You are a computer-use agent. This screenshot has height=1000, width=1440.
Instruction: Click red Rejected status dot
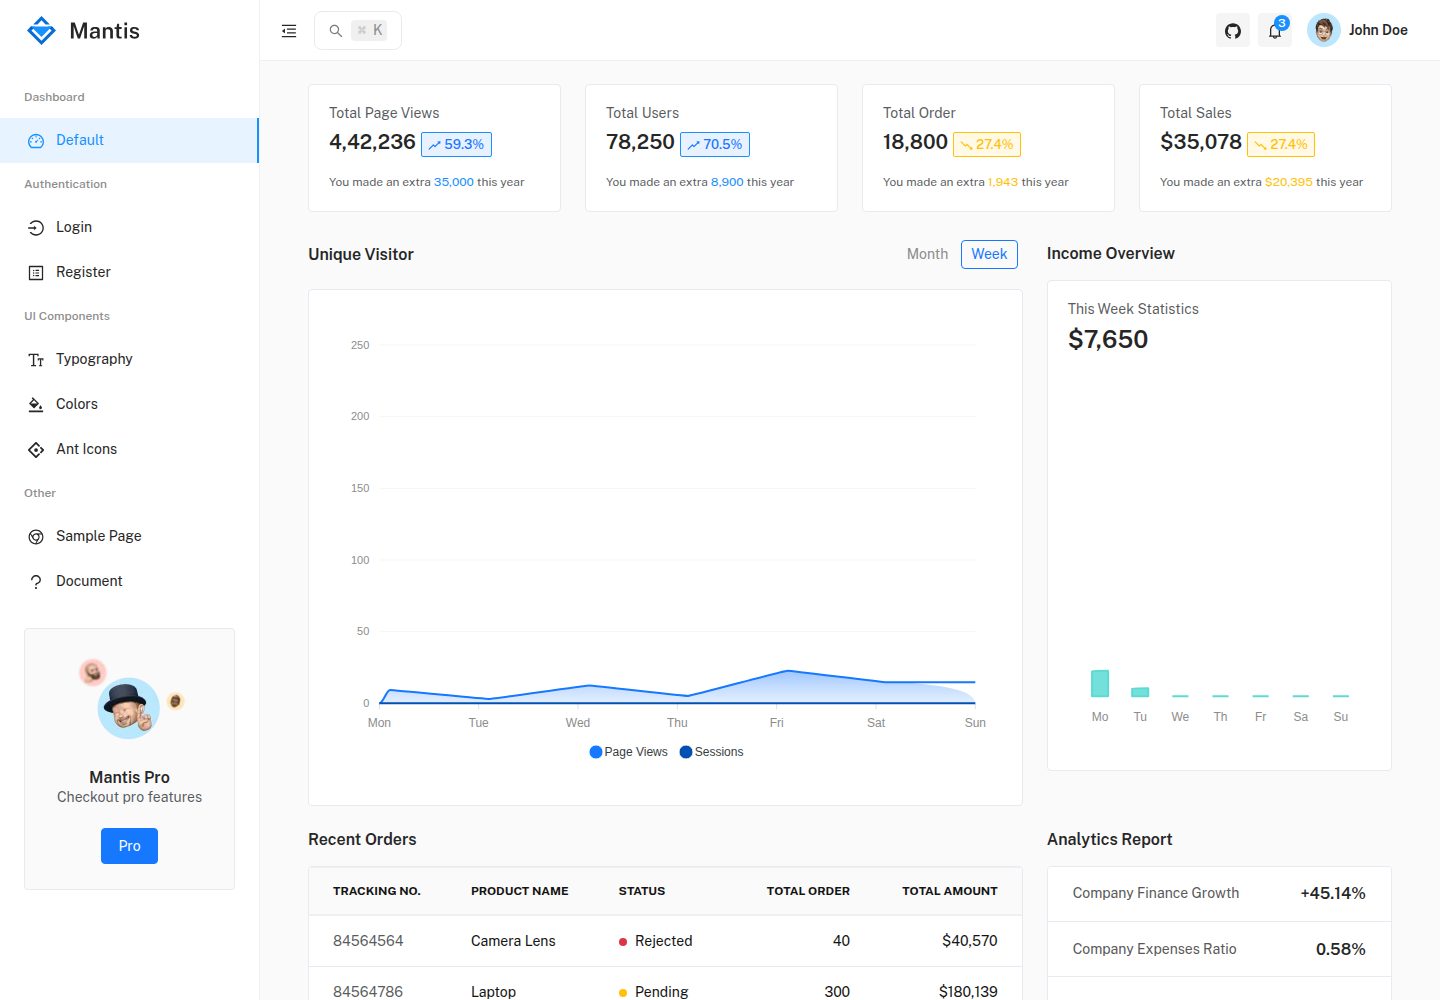click(x=623, y=942)
